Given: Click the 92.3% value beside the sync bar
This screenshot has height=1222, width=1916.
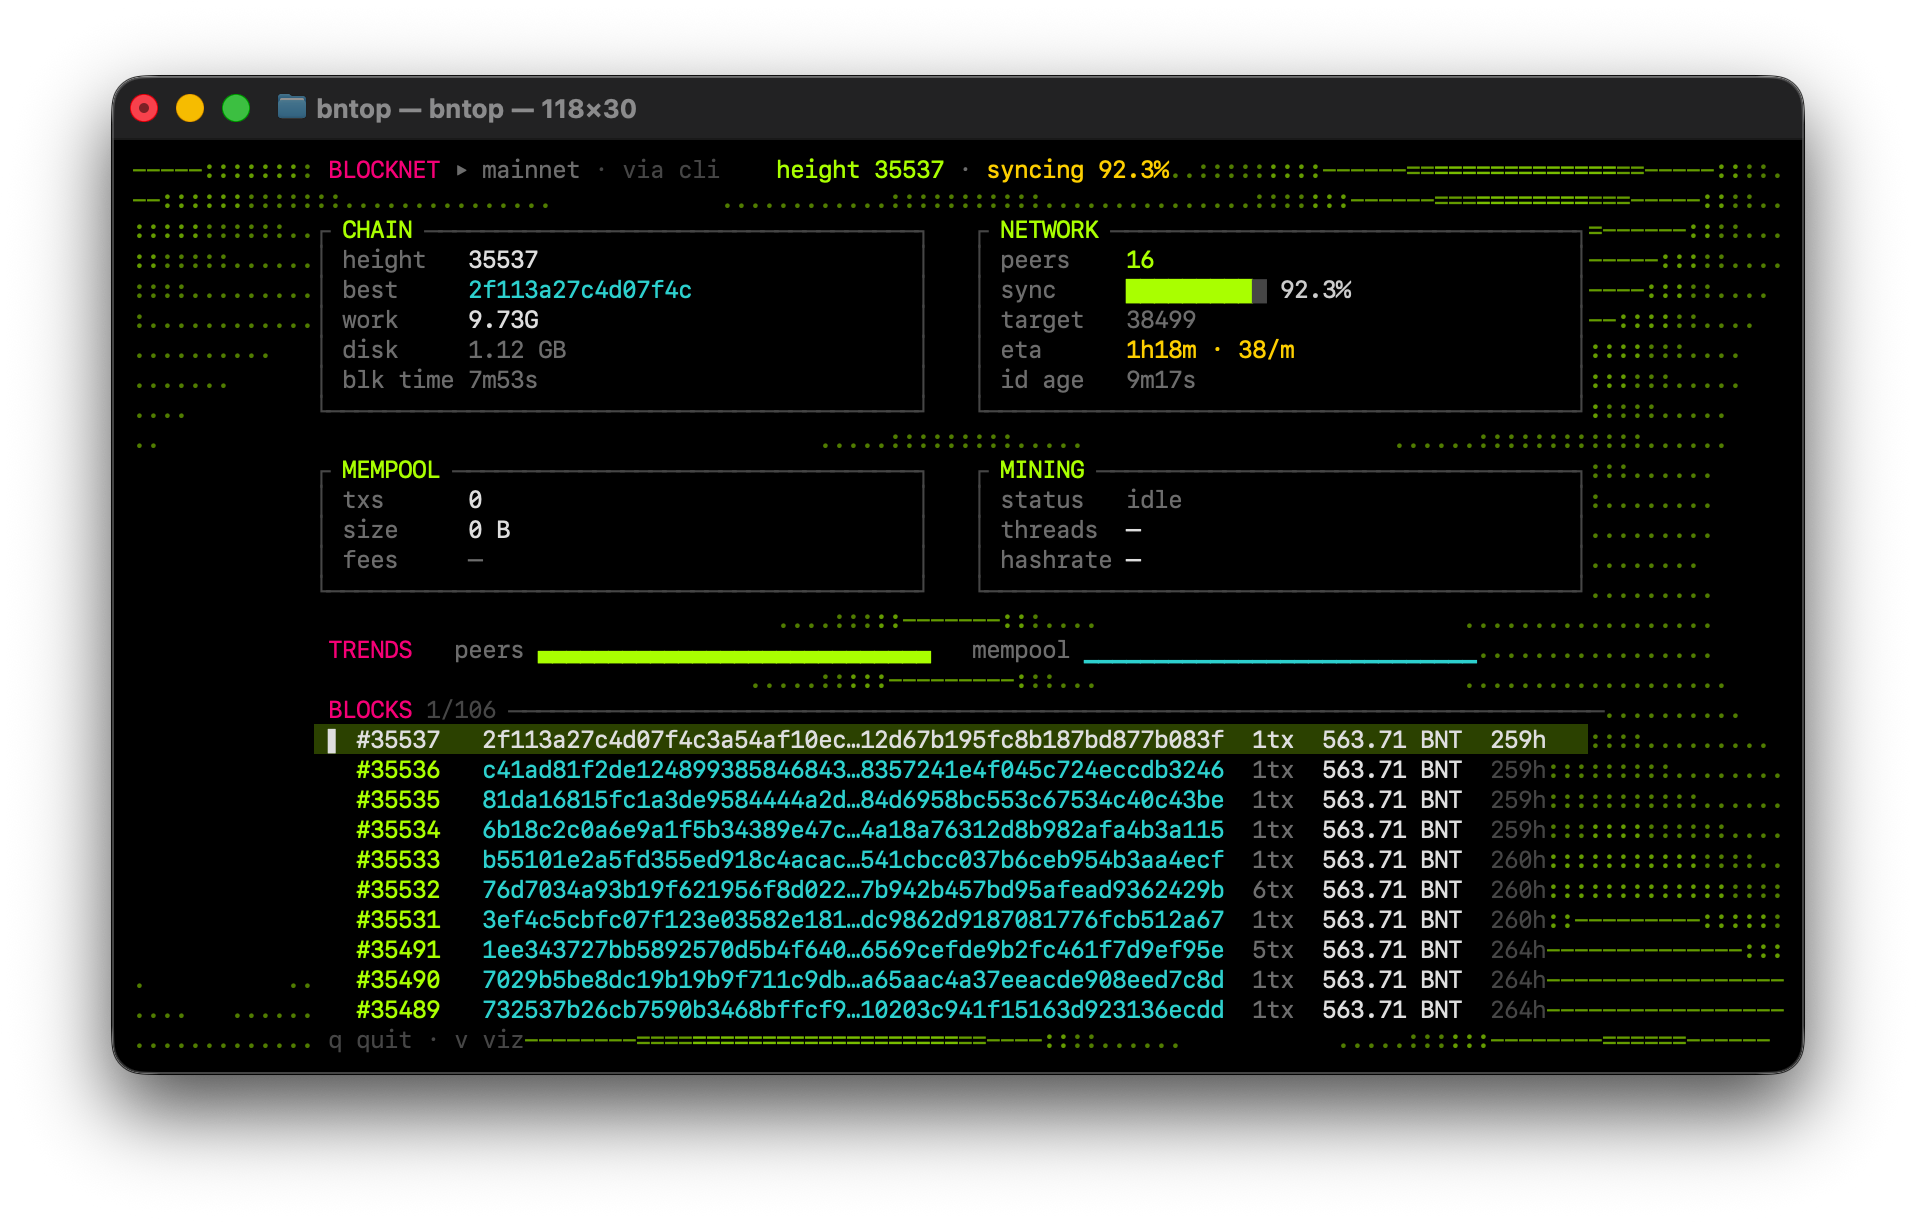Looking at the screenshot, I should pos(1315,290).
